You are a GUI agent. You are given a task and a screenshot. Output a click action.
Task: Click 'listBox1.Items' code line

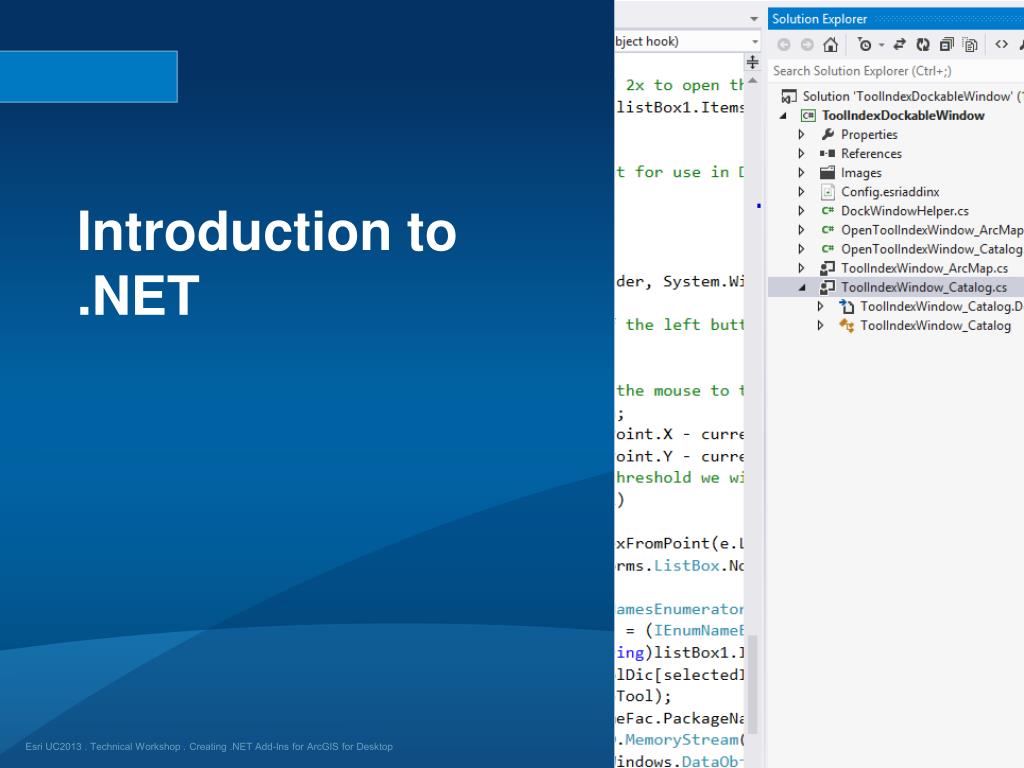[x=679, y=107]
